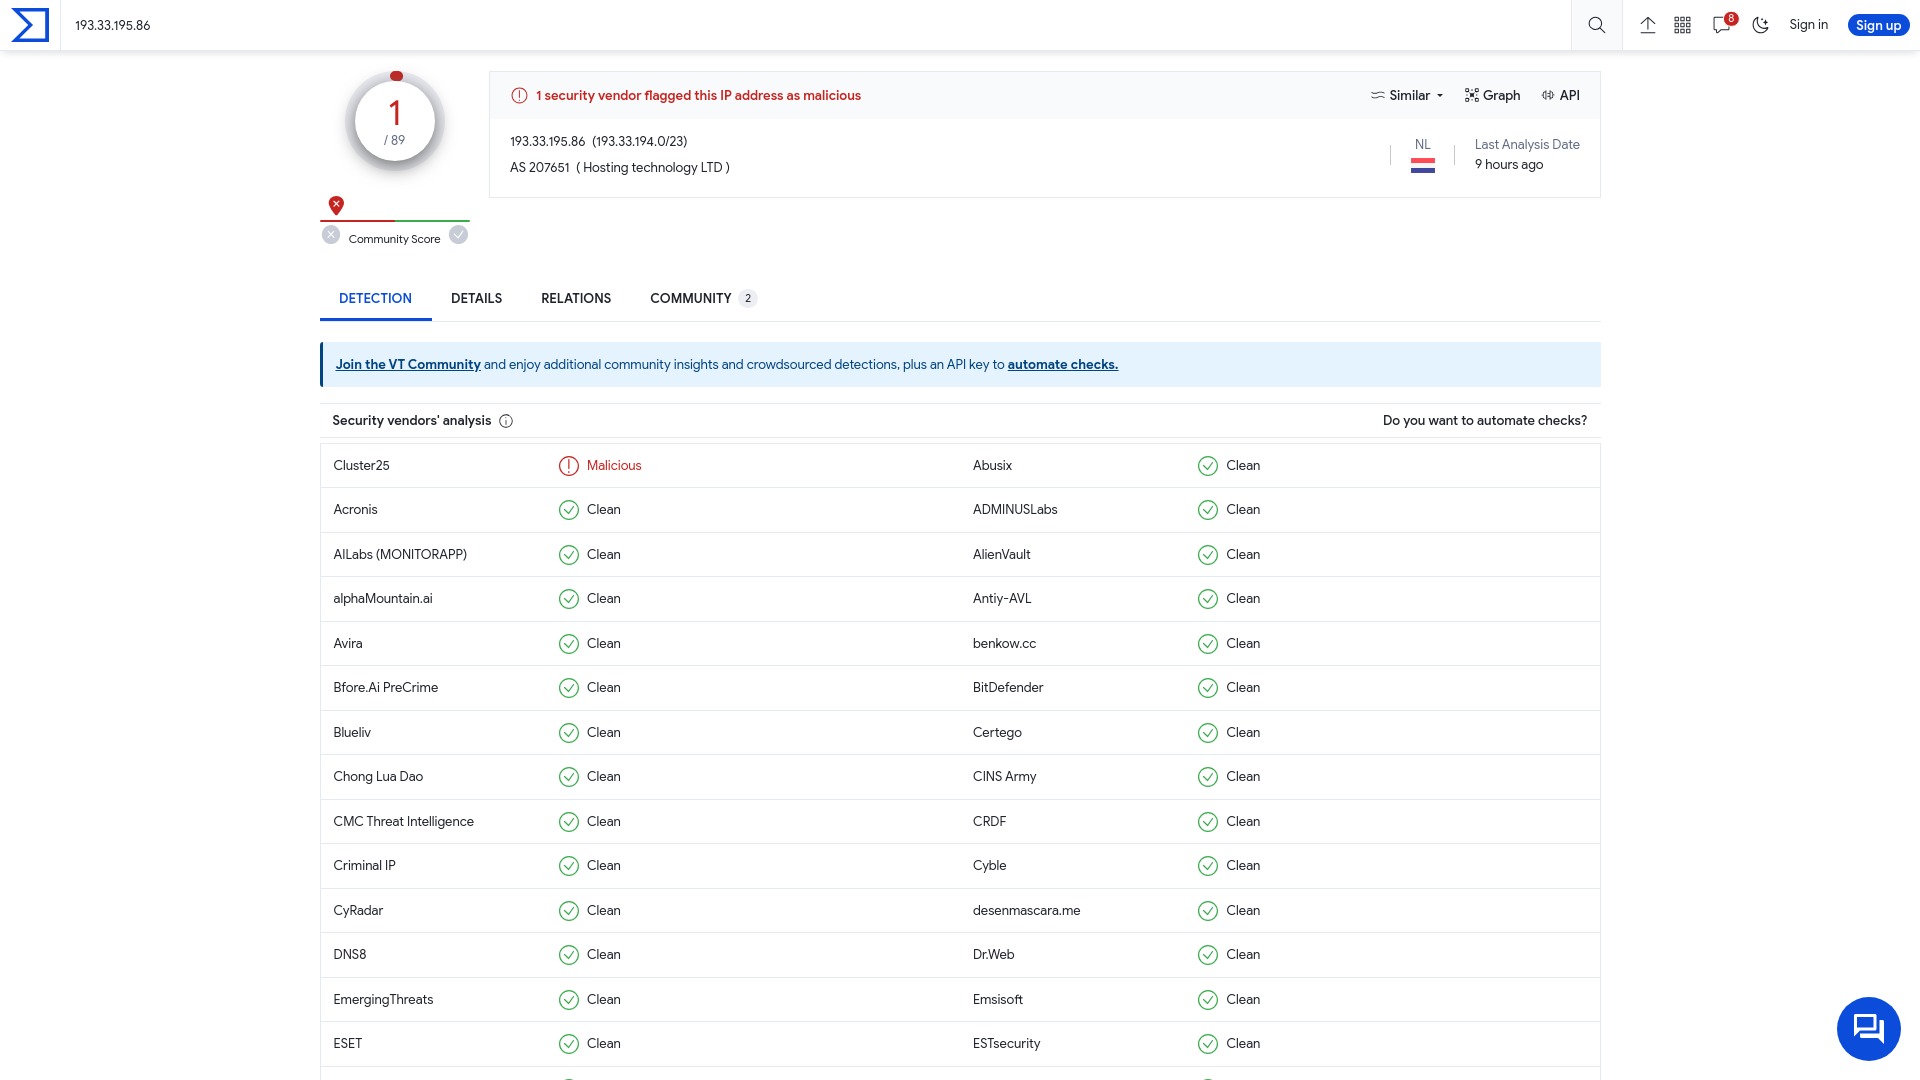The width and height of the screenshot is (1920, 1080).
Task: Click Sign in link
Action: (x=1808, y=25)
